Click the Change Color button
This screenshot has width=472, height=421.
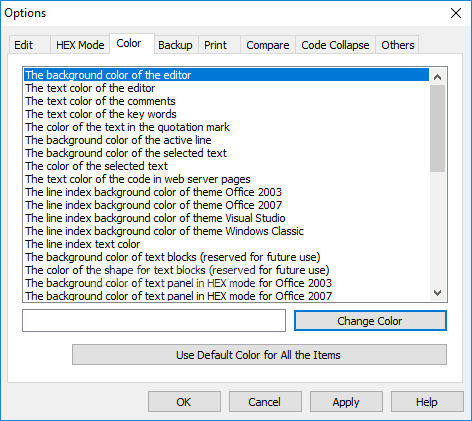click(x=370, y=321)
